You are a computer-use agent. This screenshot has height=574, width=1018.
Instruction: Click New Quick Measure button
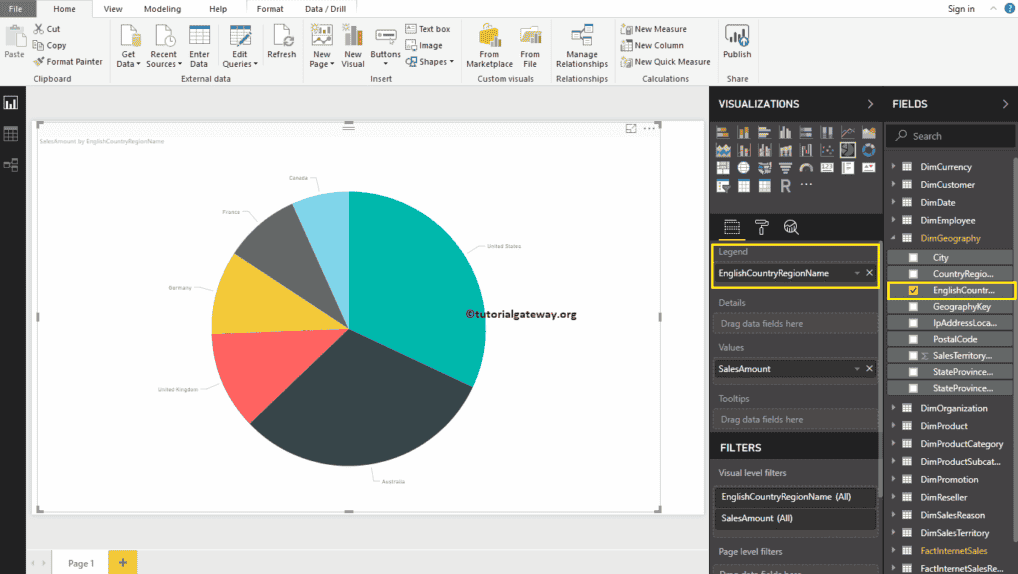click(665, 62)
